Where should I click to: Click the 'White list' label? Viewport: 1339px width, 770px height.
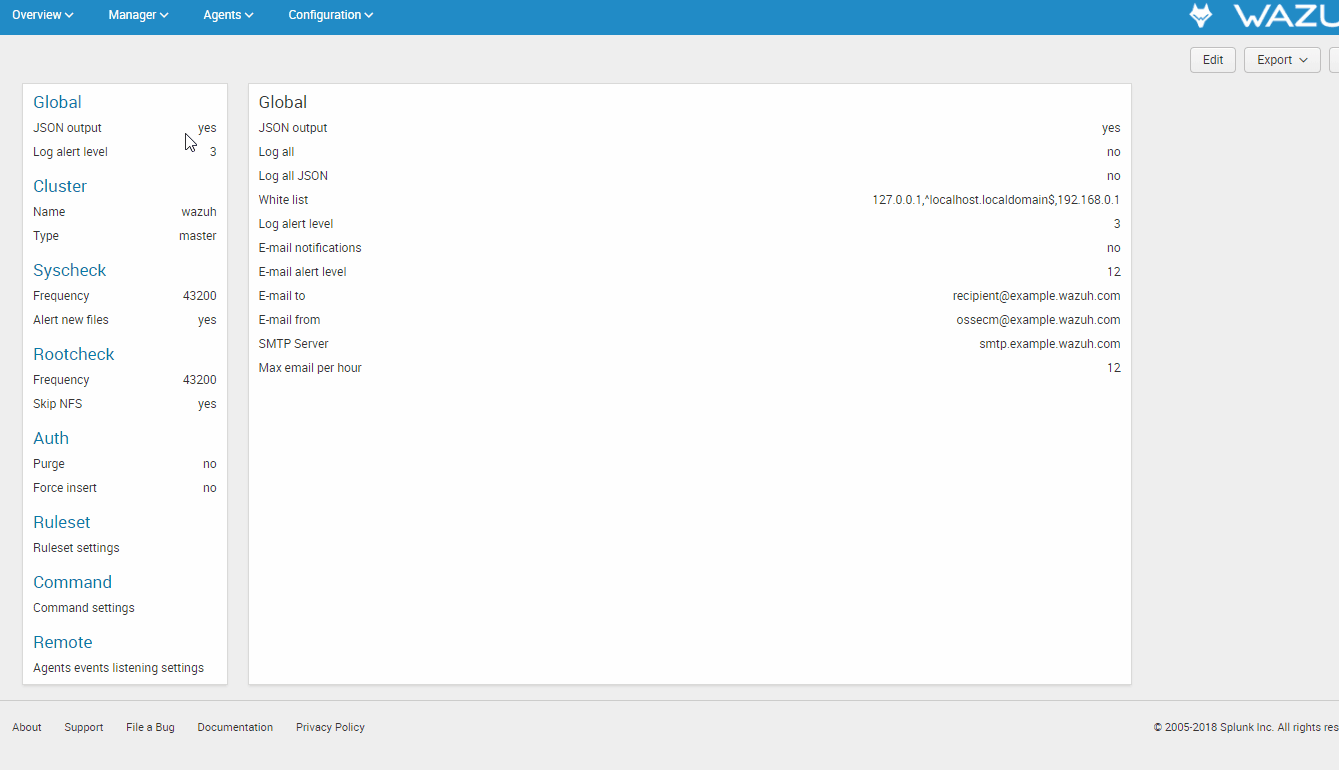283,200
